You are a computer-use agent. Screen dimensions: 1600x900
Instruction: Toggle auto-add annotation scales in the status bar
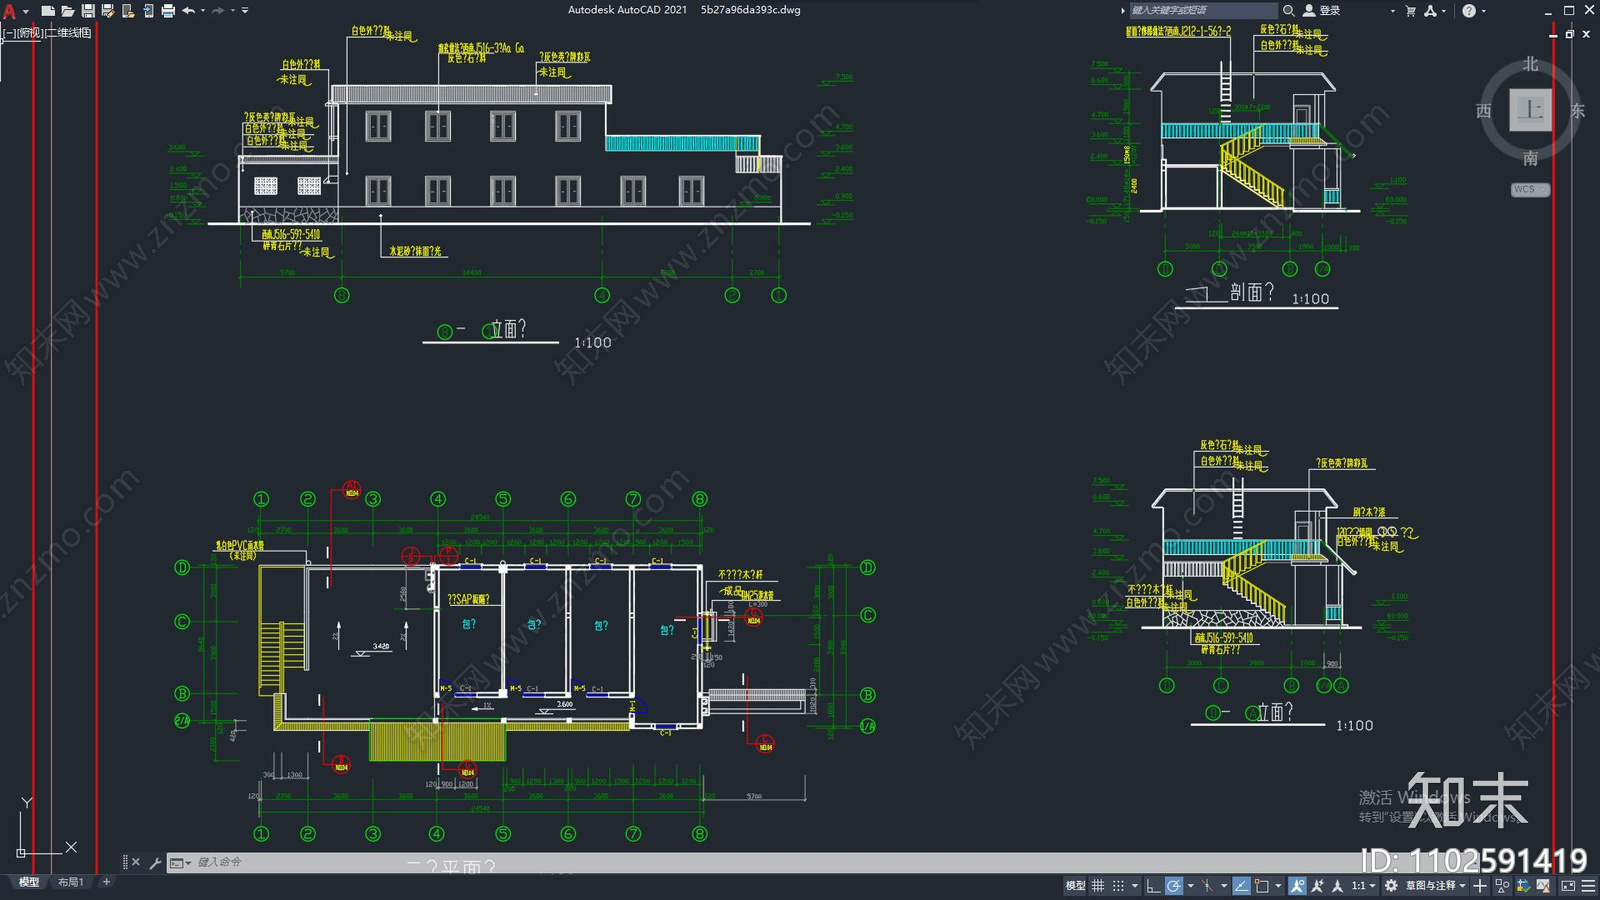[x=1317, y=886]
